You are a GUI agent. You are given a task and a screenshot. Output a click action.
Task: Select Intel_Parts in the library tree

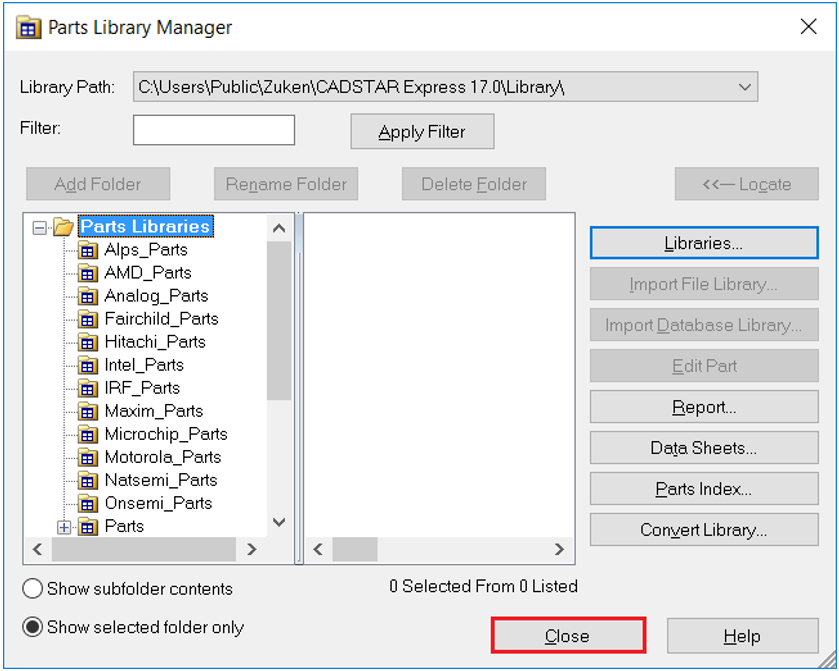pyautogui.click(x=144, y=365)
